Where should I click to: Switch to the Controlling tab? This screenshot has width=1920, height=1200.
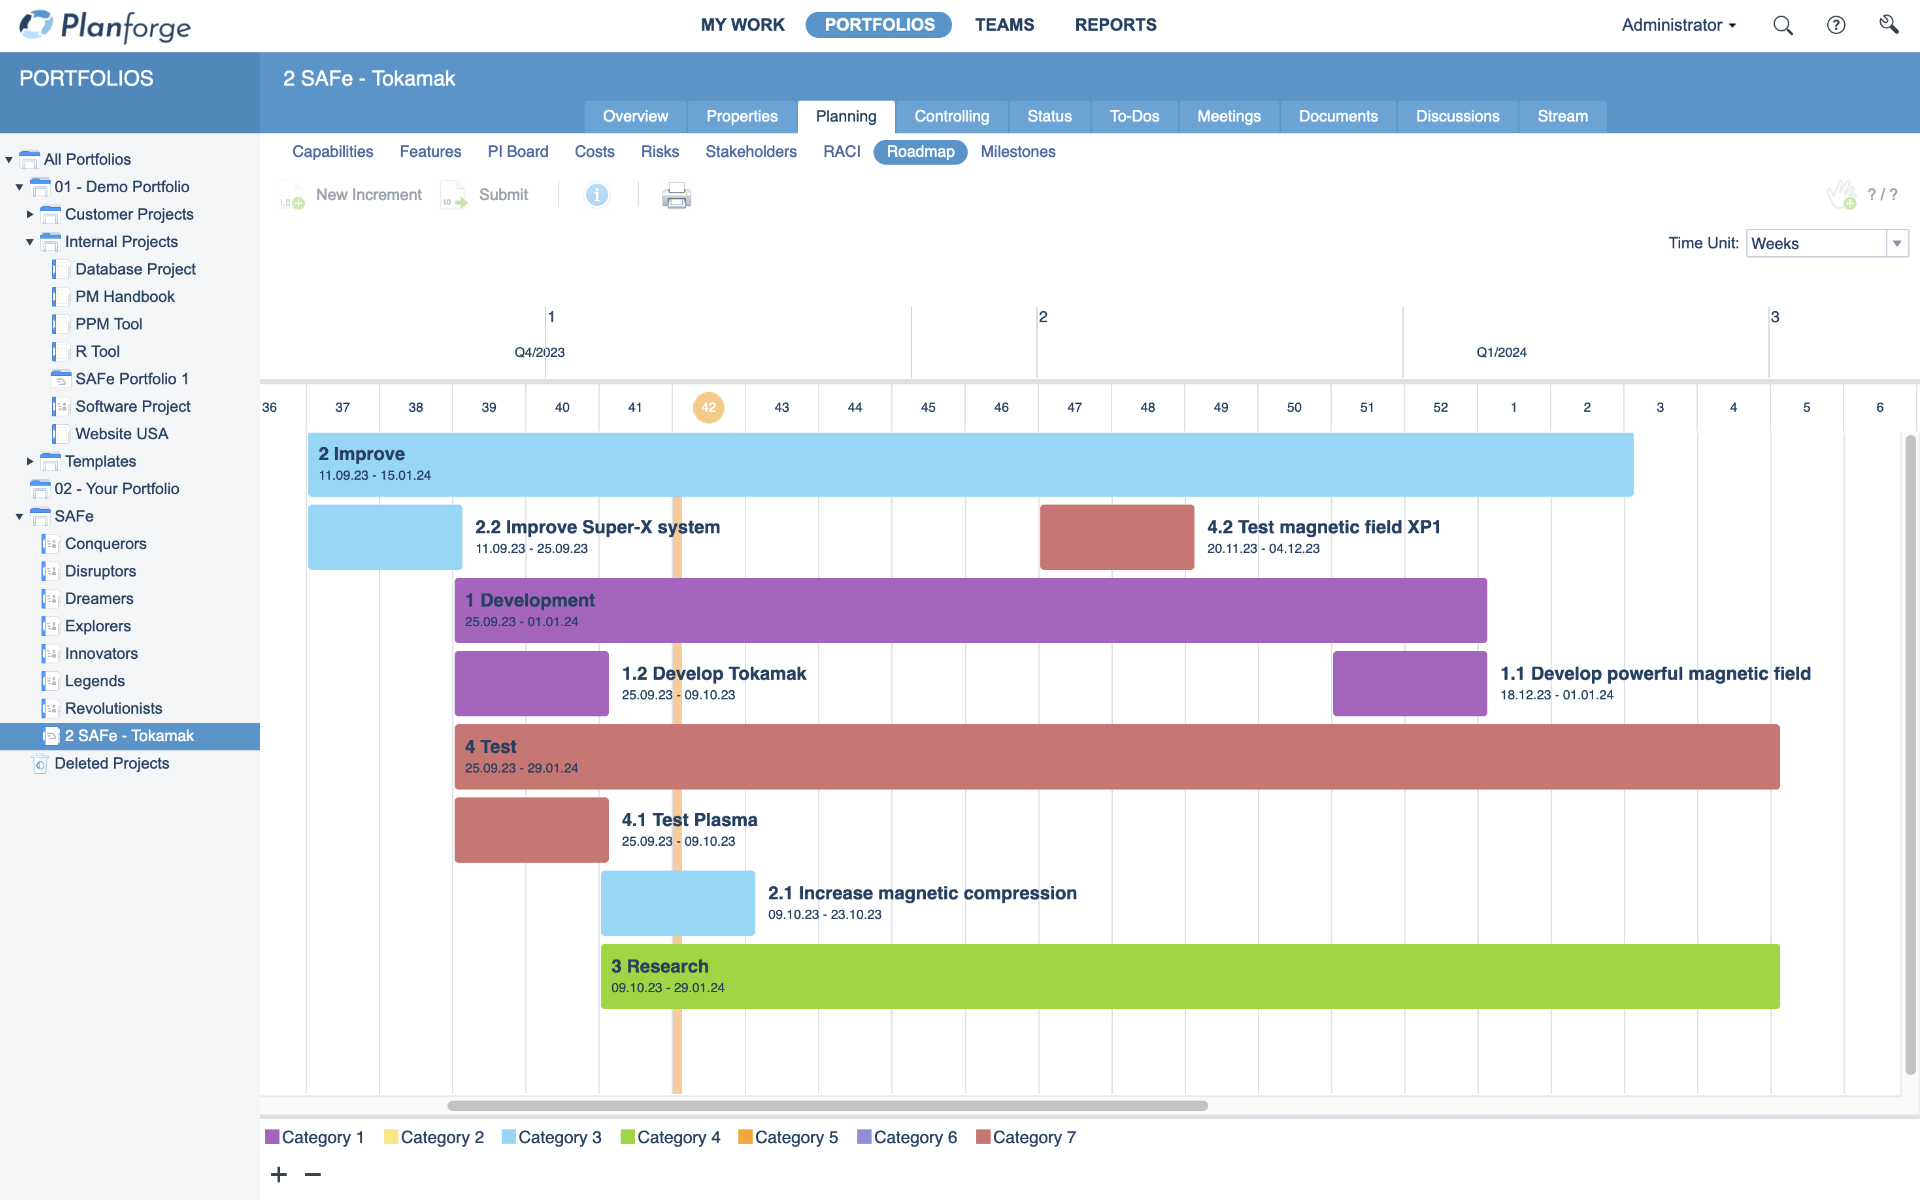[x=951, y=116]
